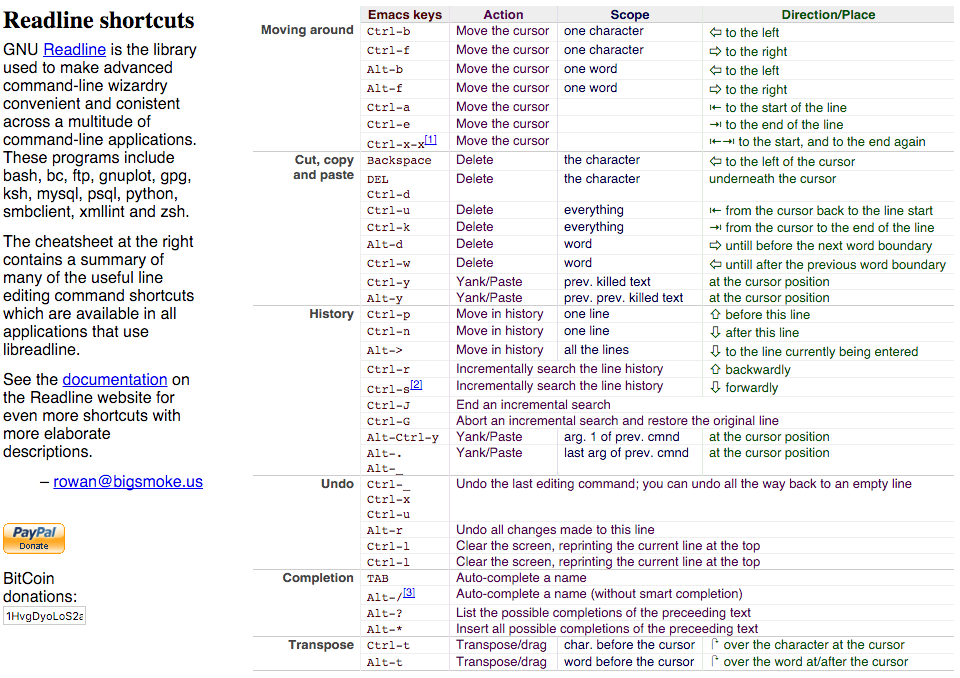Click the 'Emacs keys' column header

click(x=404, y=15)
